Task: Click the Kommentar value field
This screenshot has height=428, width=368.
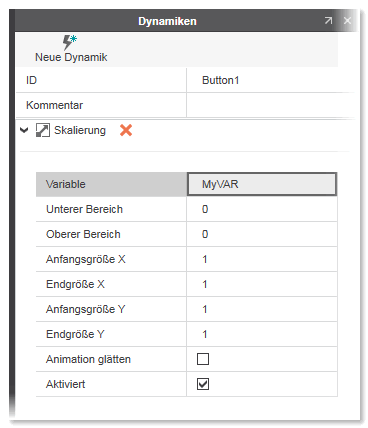Action: point(270,105)
